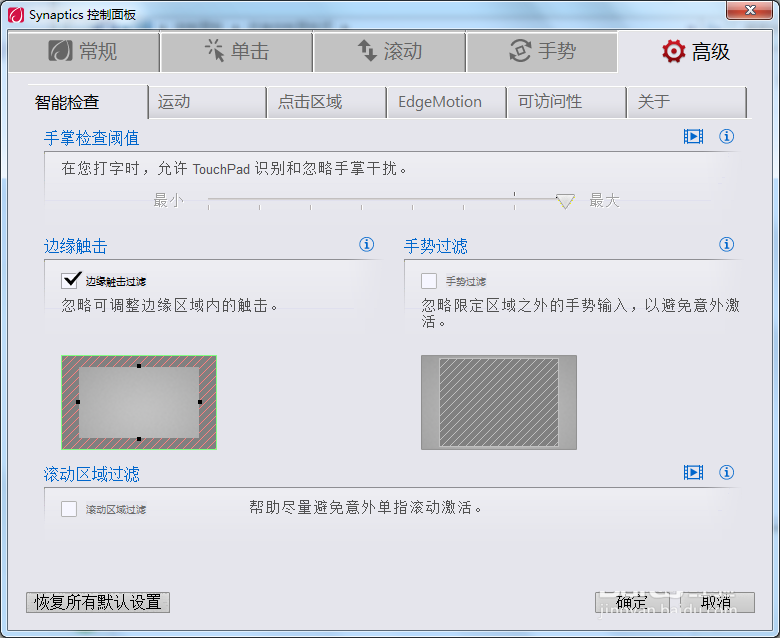Image resolution: width=780 pixels, height=638 pixels.
Task: Open the 手势 main tab
Action: coord(542,52)
